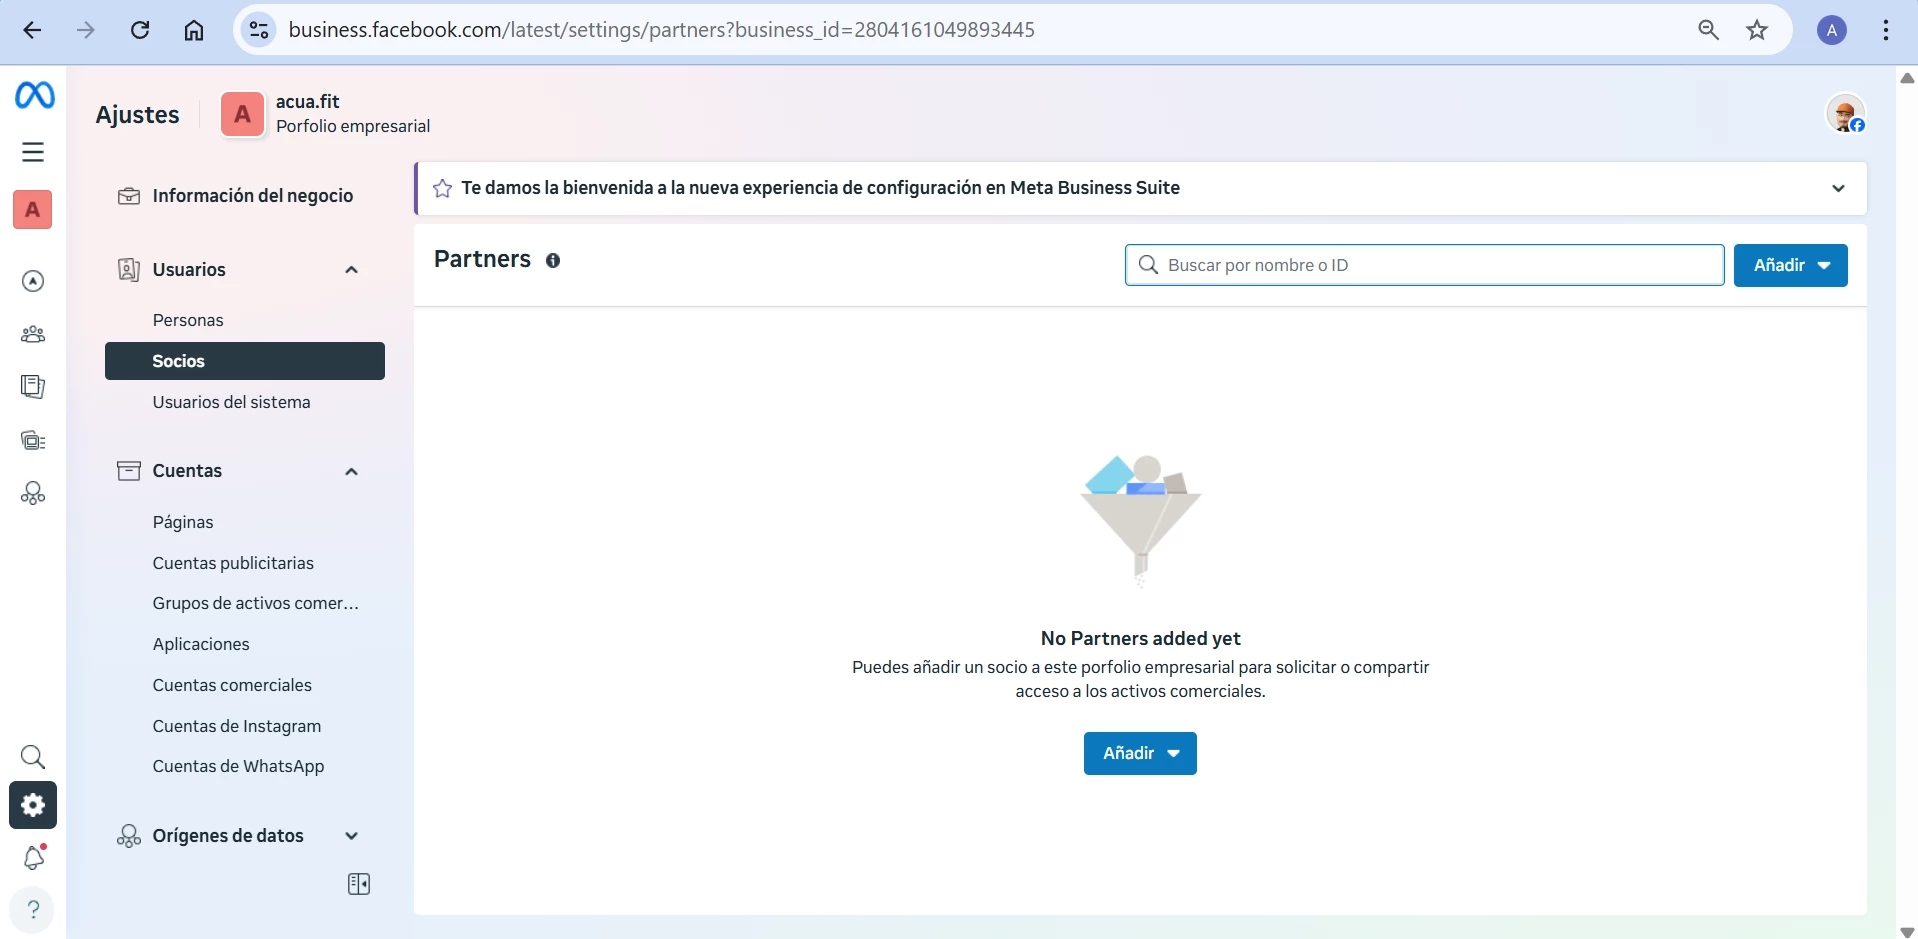Expand the Orígenes de datos section

(351, 836)
